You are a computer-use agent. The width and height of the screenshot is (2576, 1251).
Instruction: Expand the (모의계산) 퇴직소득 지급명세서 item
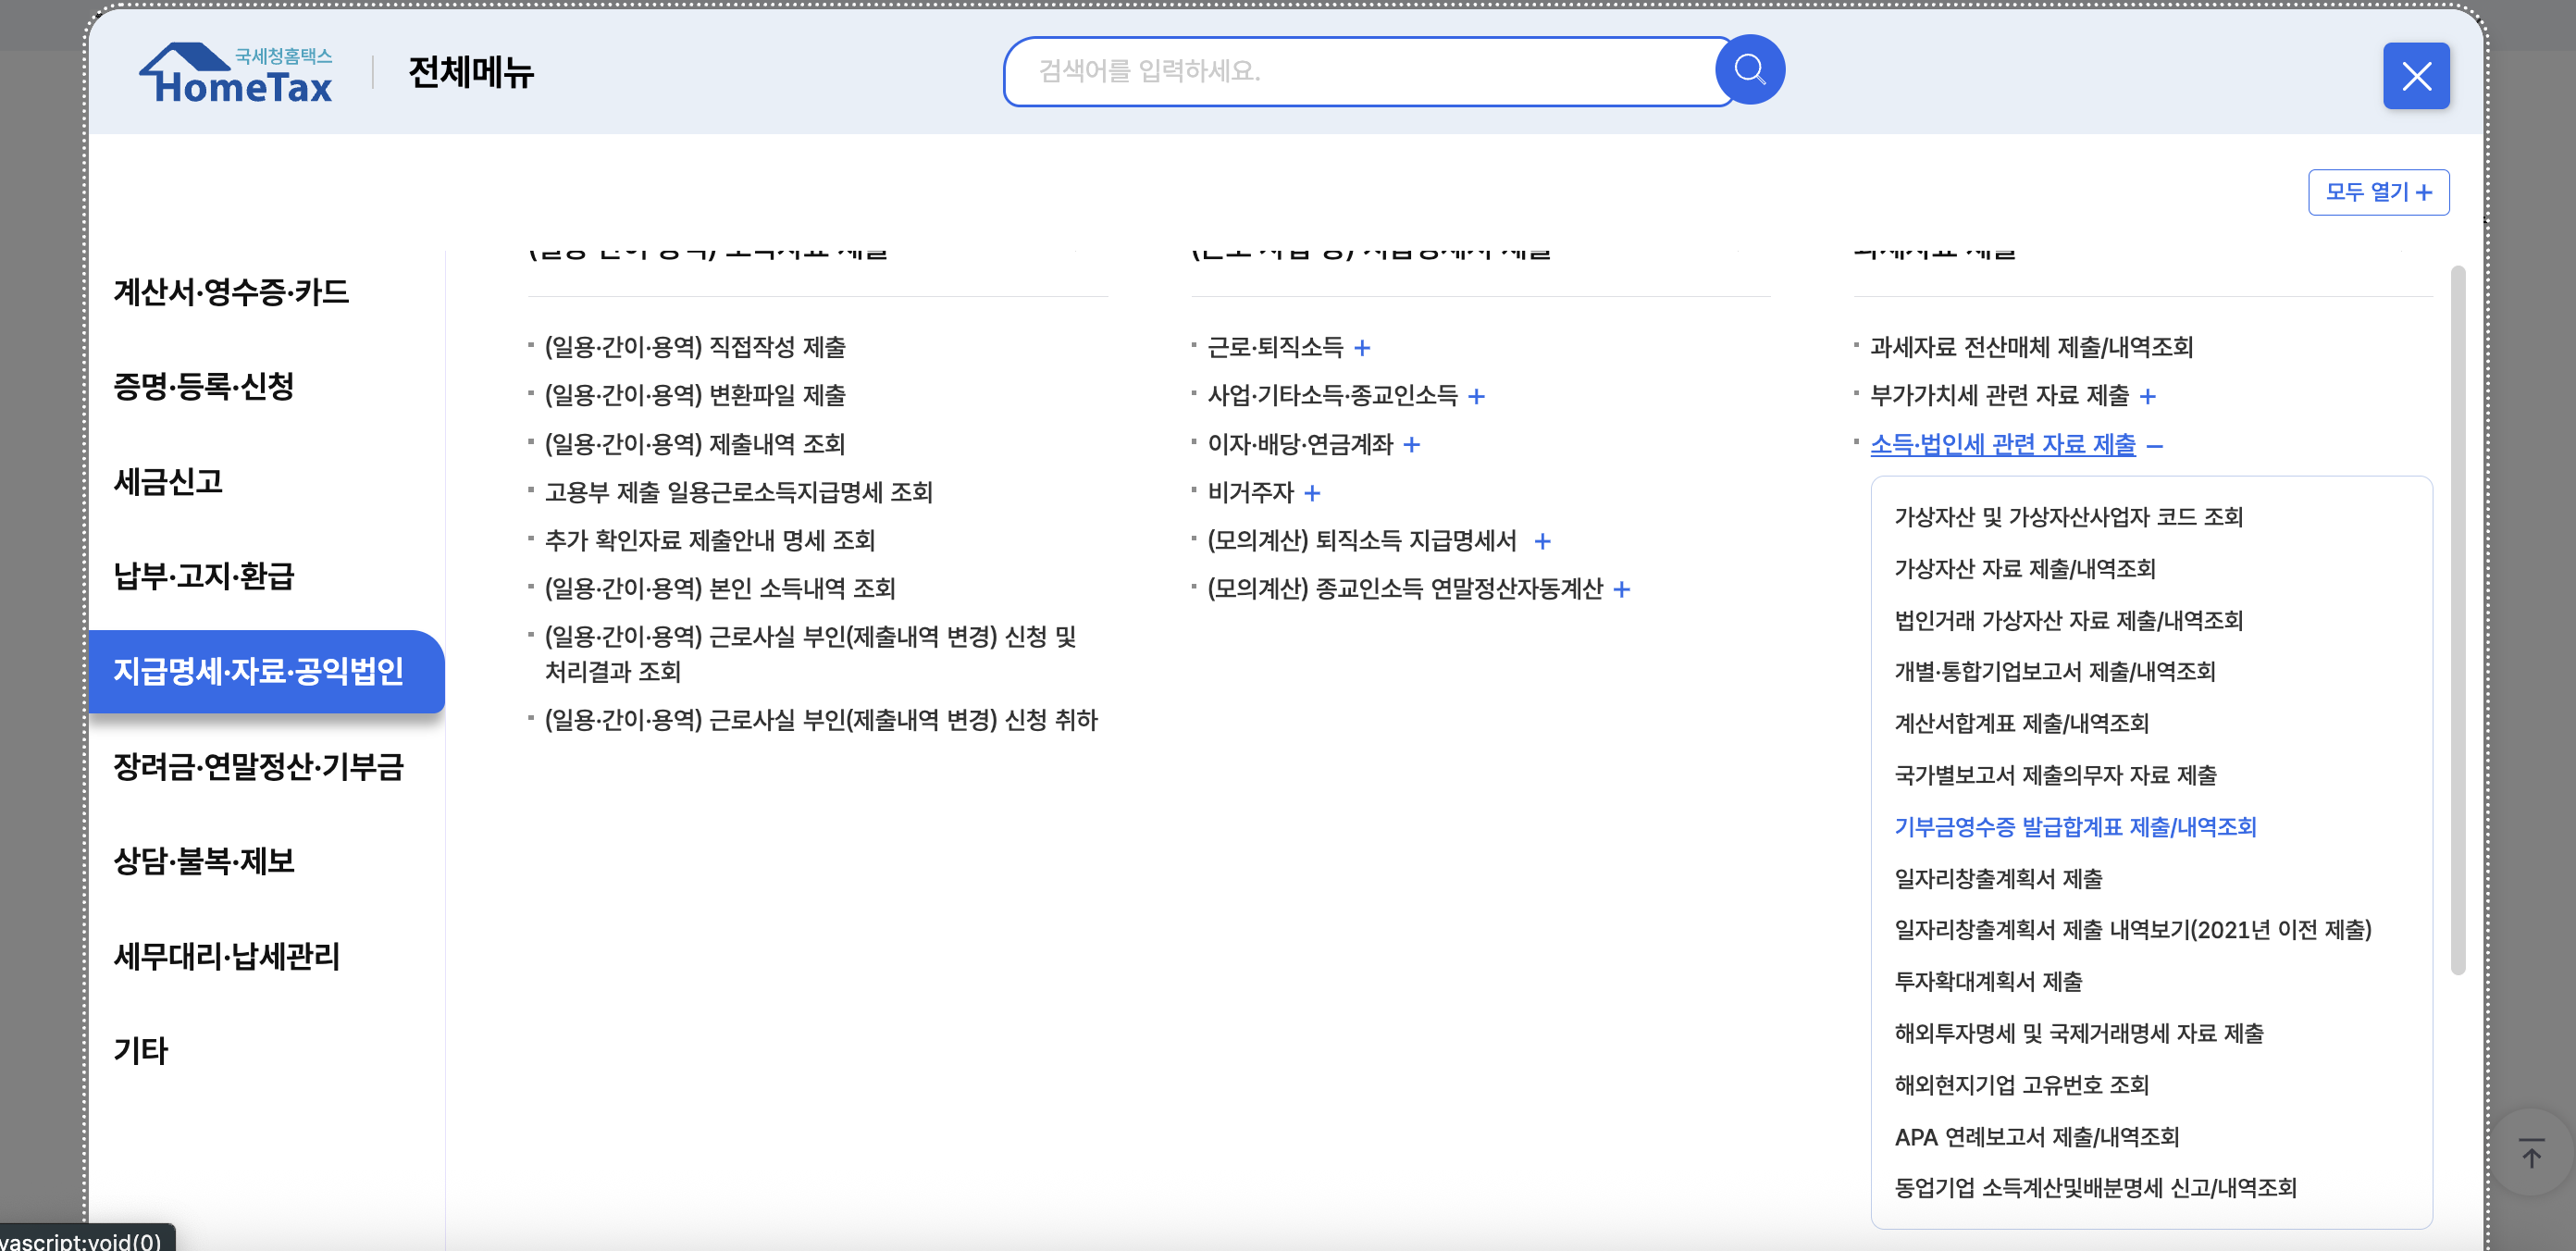tap(1544, 541)
